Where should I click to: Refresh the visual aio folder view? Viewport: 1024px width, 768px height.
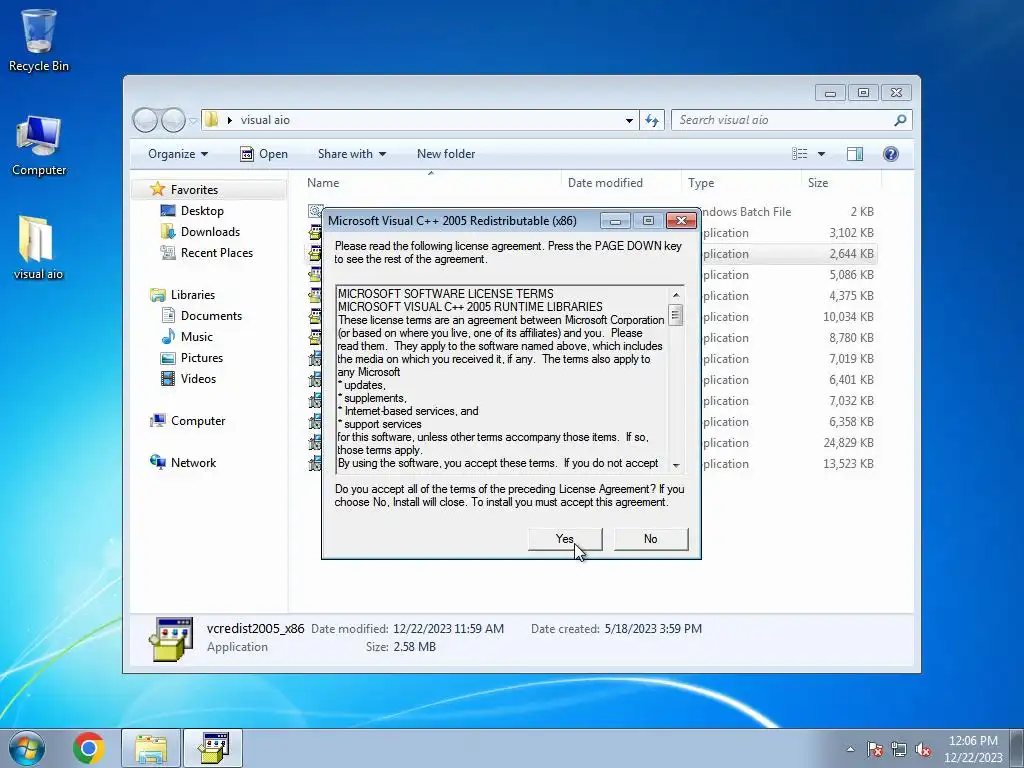tap(652, 120)
